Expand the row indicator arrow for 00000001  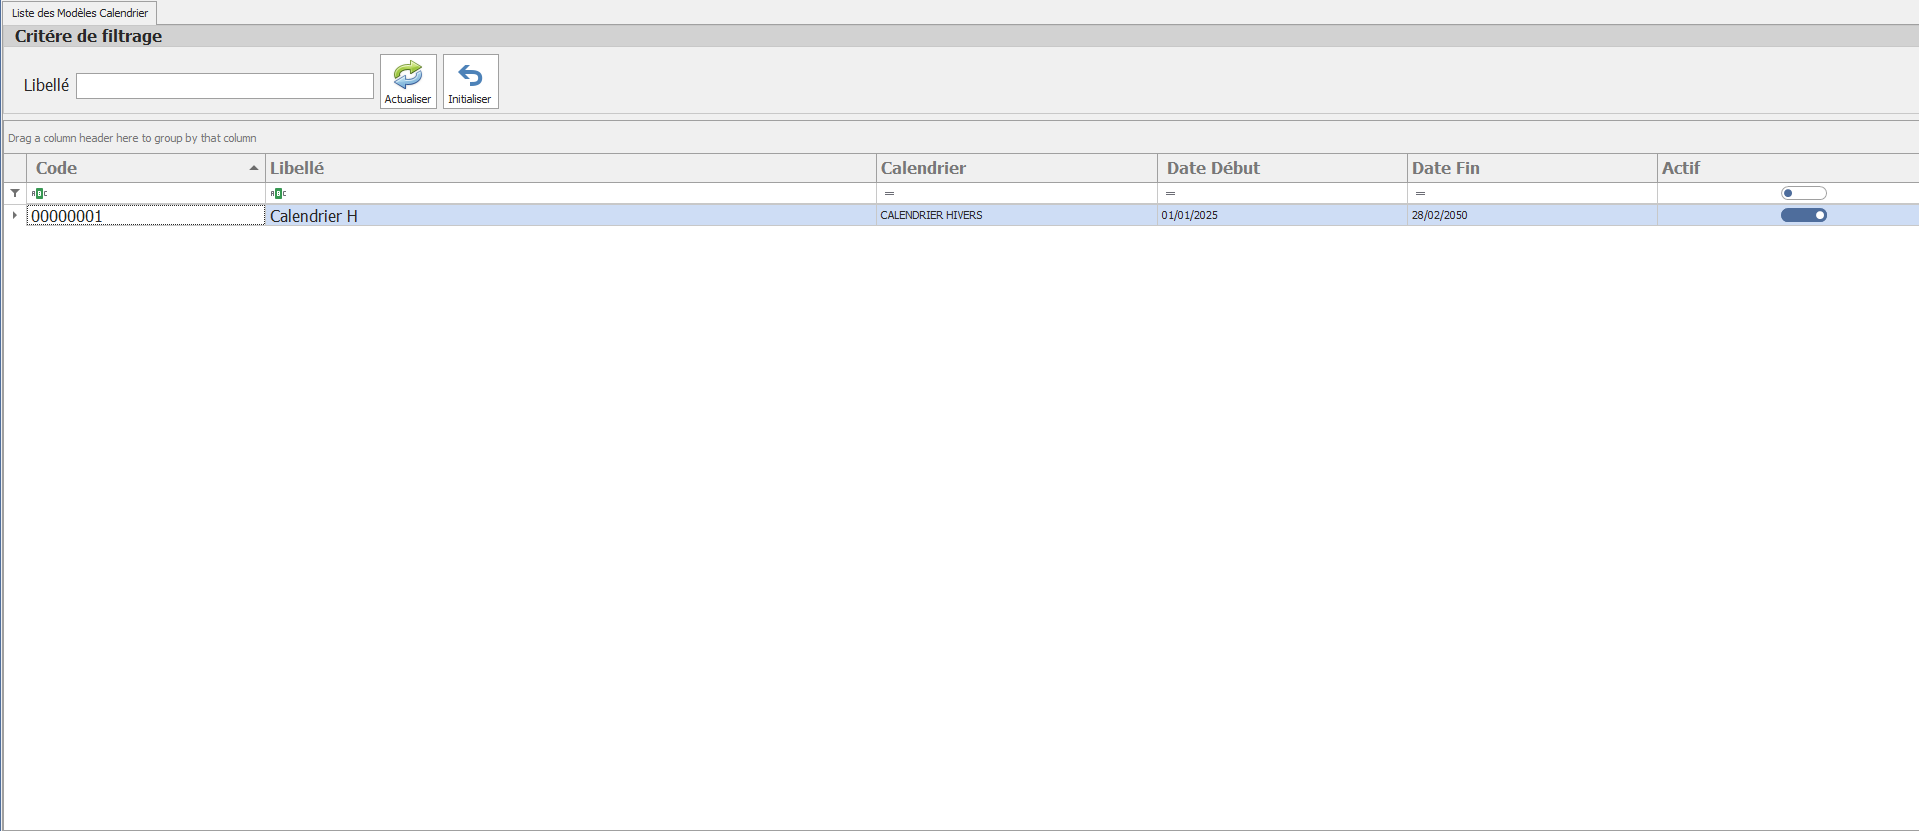point(15,215)
